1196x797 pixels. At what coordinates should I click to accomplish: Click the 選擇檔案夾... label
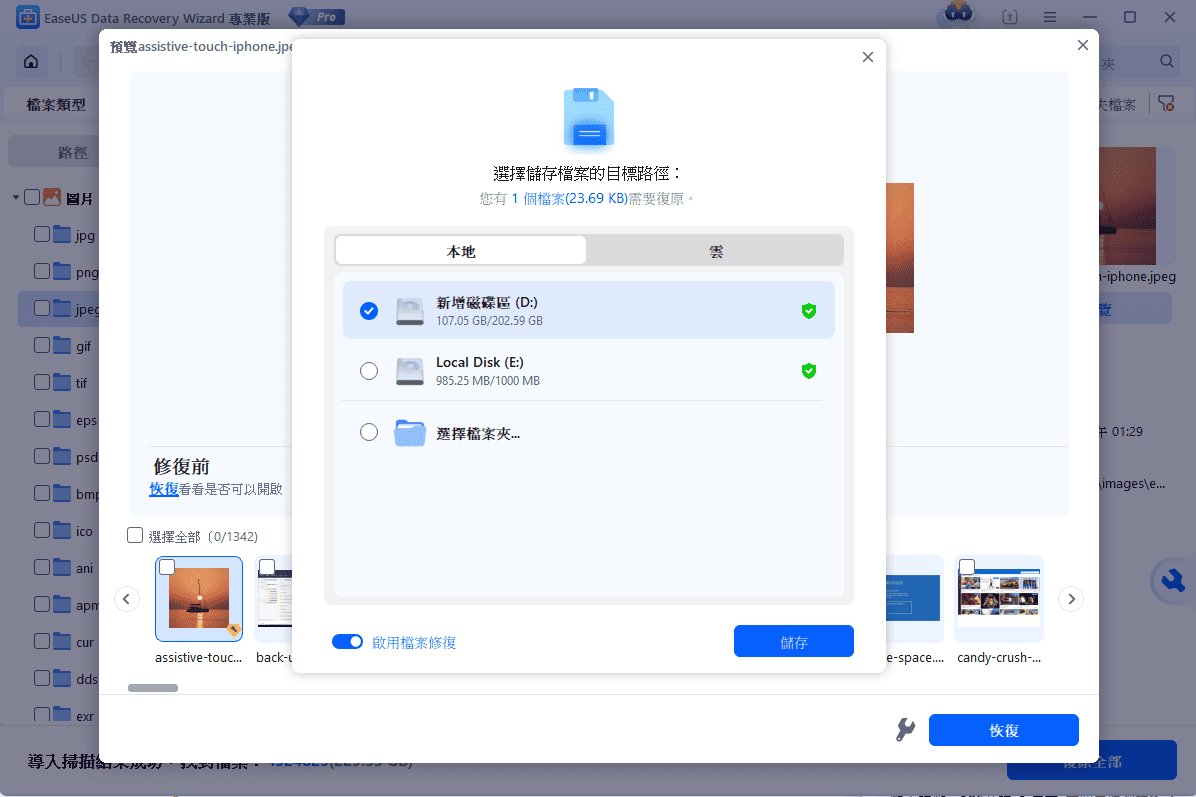(x=478, y=433)
